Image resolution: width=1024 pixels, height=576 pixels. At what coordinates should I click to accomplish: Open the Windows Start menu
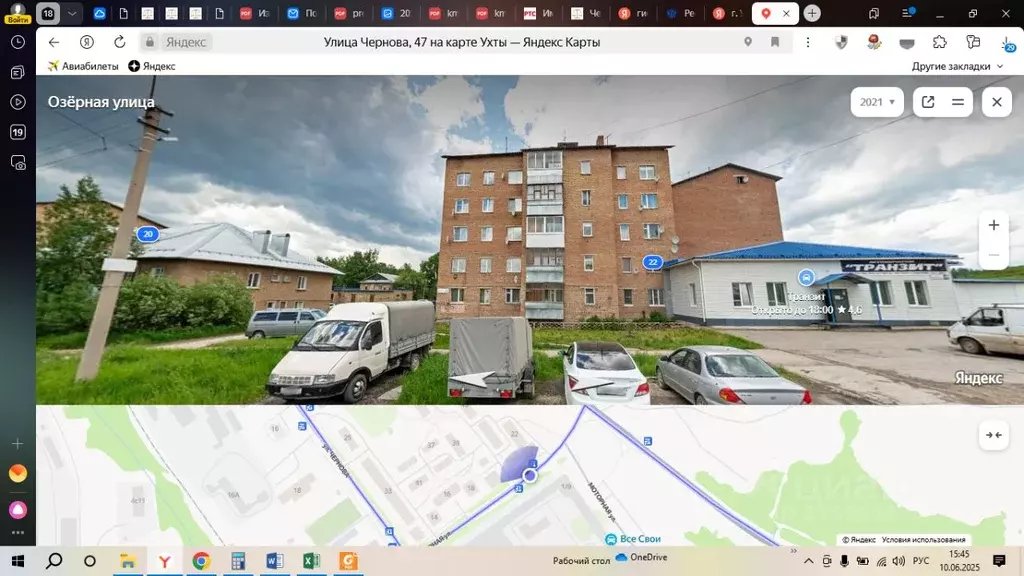(18, 561)
